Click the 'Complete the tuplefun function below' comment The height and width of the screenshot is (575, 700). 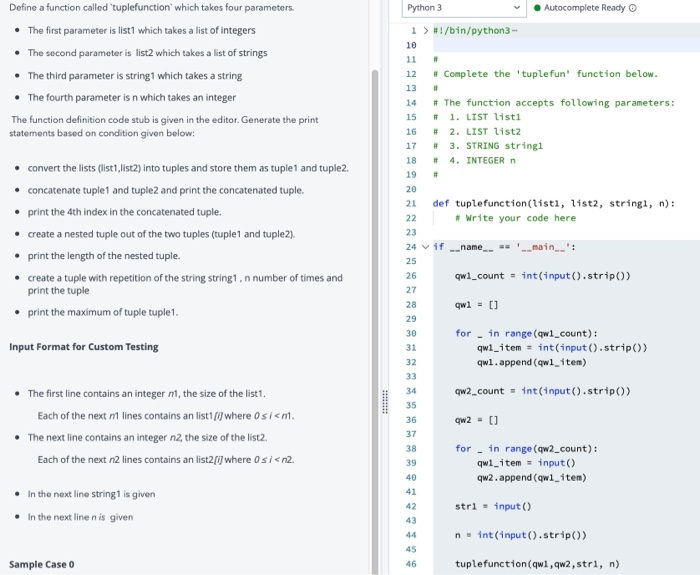[545, 74]
